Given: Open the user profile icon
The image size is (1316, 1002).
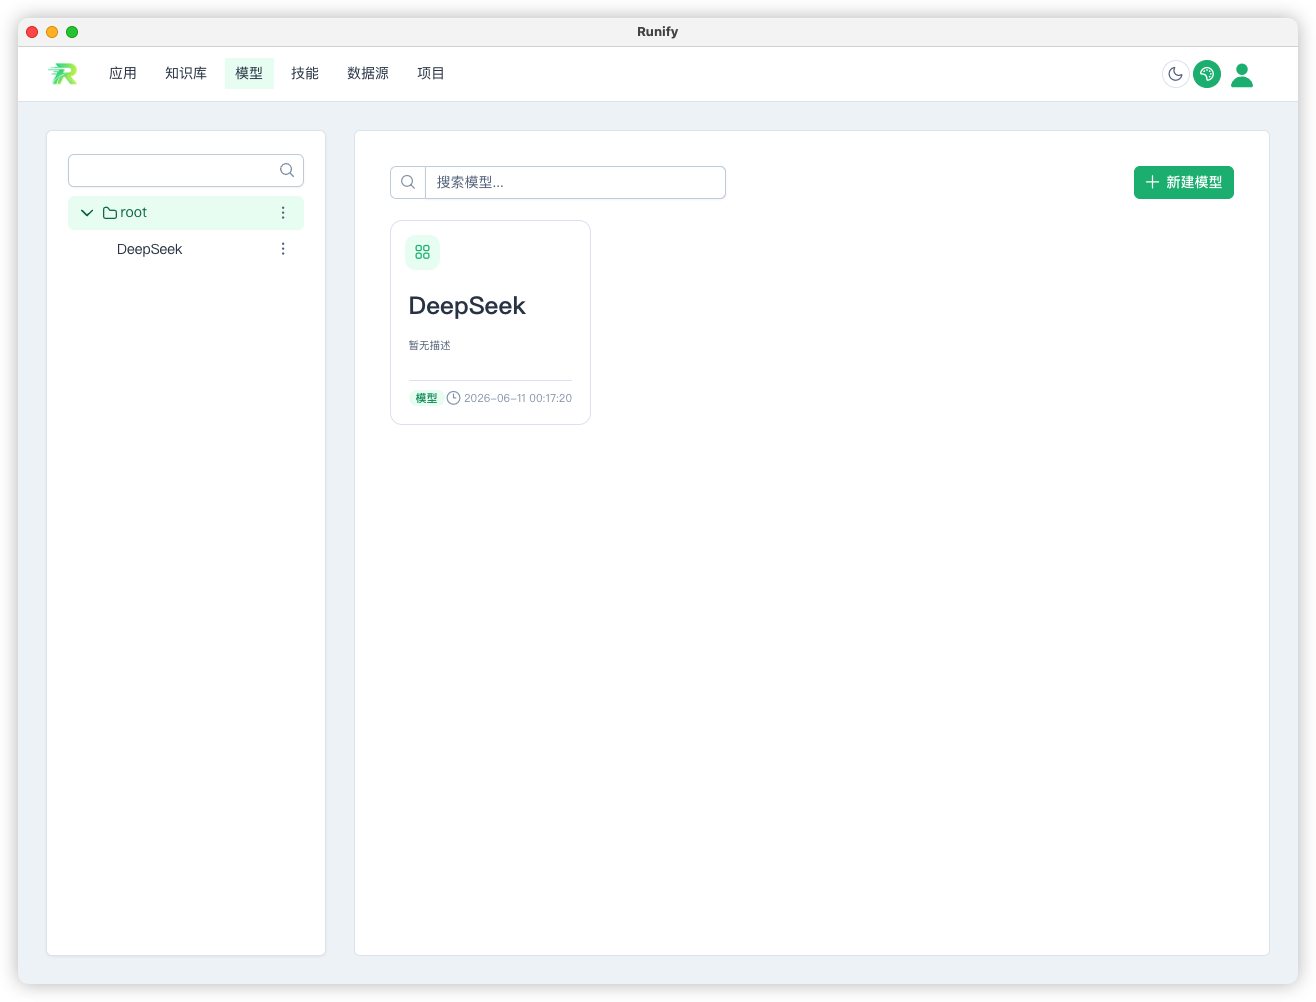Looking at the screenshot, I should pos(1242,75).
